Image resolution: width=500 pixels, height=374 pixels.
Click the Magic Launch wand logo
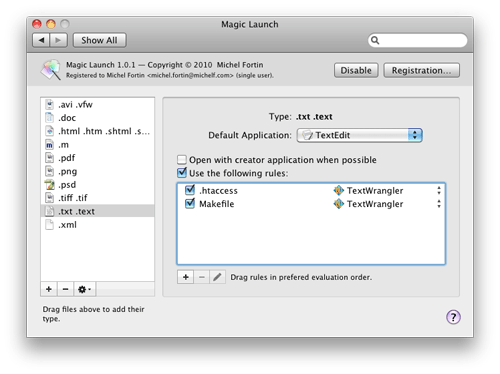point(51,69)
